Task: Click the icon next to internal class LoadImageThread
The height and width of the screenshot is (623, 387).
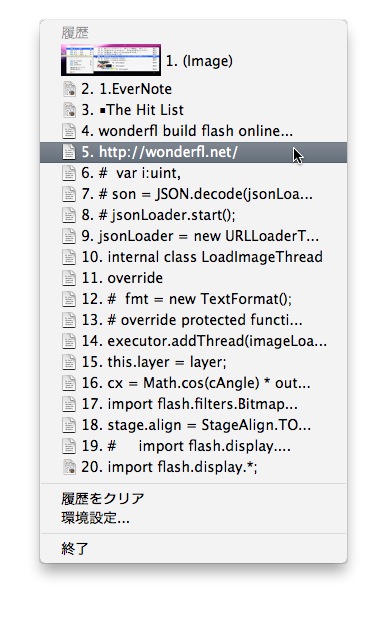Action: 69,257
